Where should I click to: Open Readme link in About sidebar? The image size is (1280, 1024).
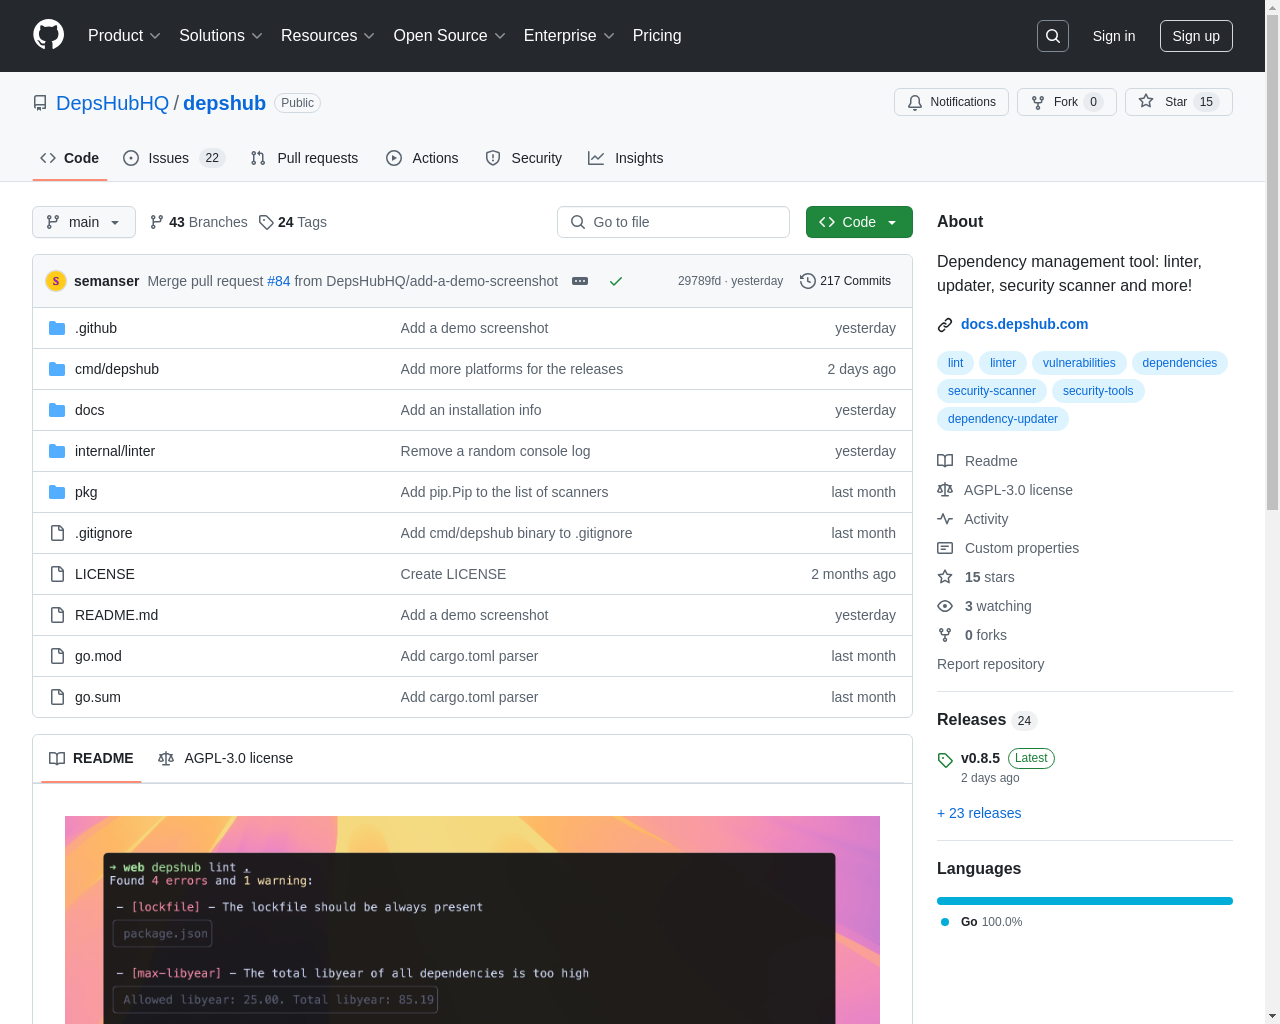point(977,461)
